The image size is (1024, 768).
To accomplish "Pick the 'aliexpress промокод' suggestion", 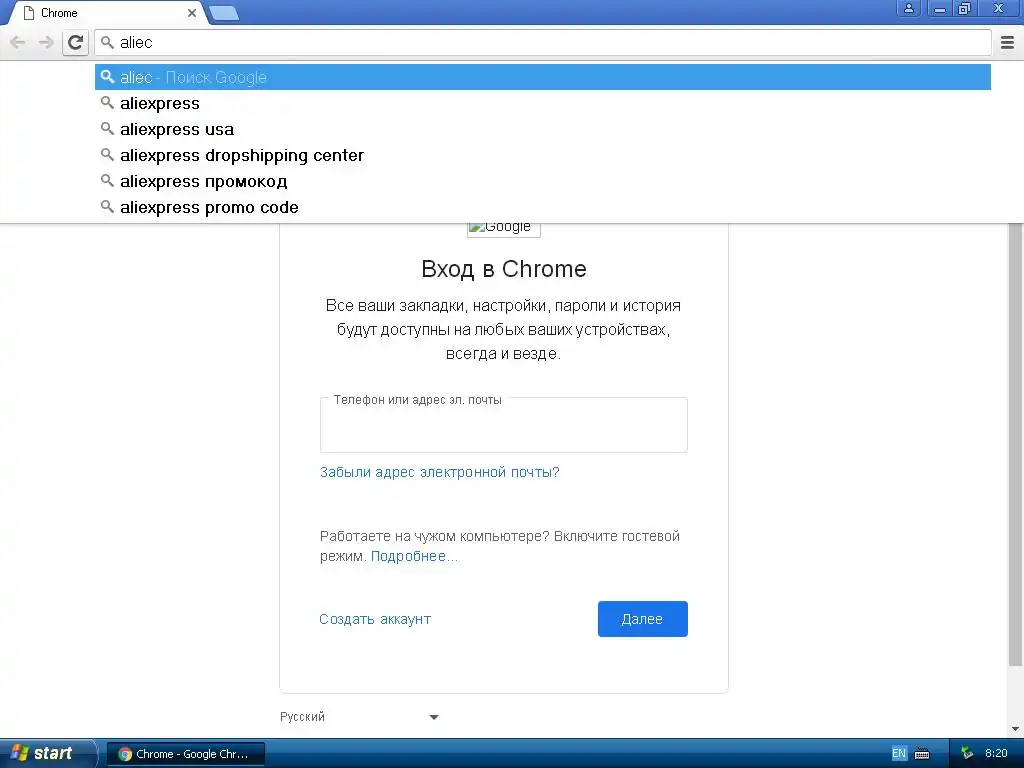I will click(543, 181).
